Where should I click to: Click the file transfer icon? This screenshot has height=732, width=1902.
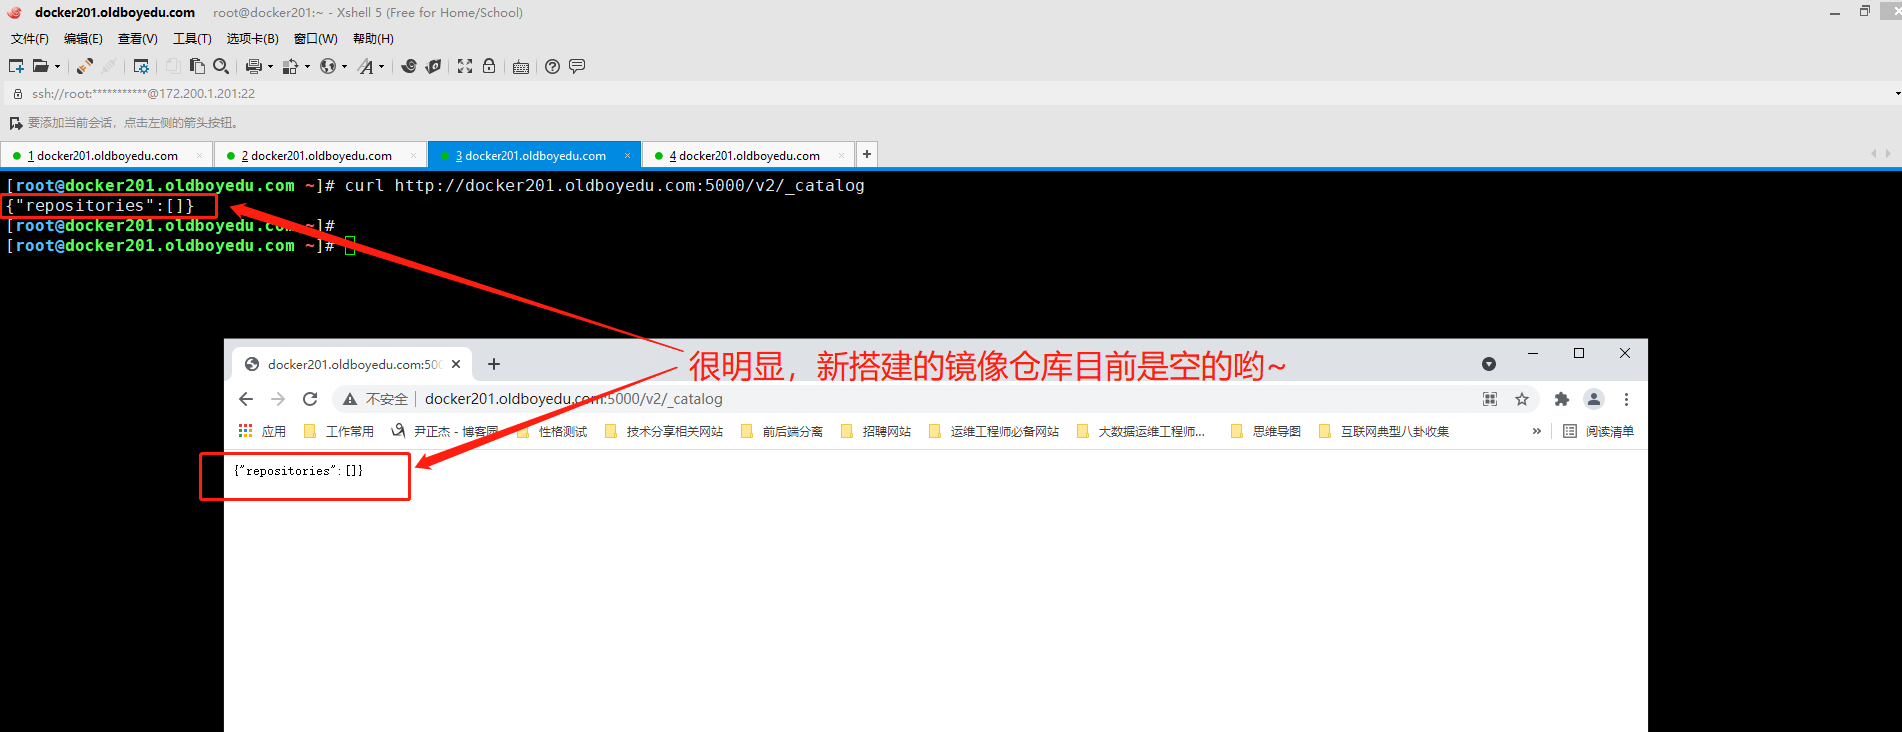(290, 66)
